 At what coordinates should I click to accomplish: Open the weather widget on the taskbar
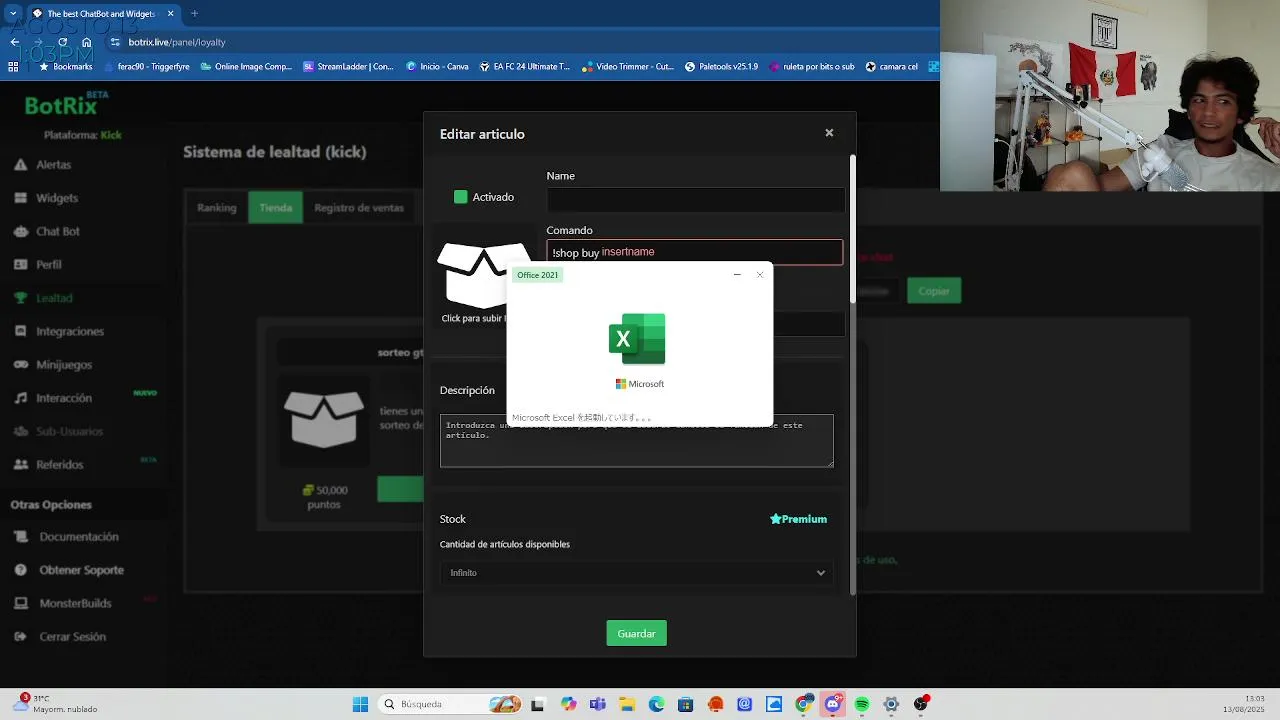[x=55, y=704]
